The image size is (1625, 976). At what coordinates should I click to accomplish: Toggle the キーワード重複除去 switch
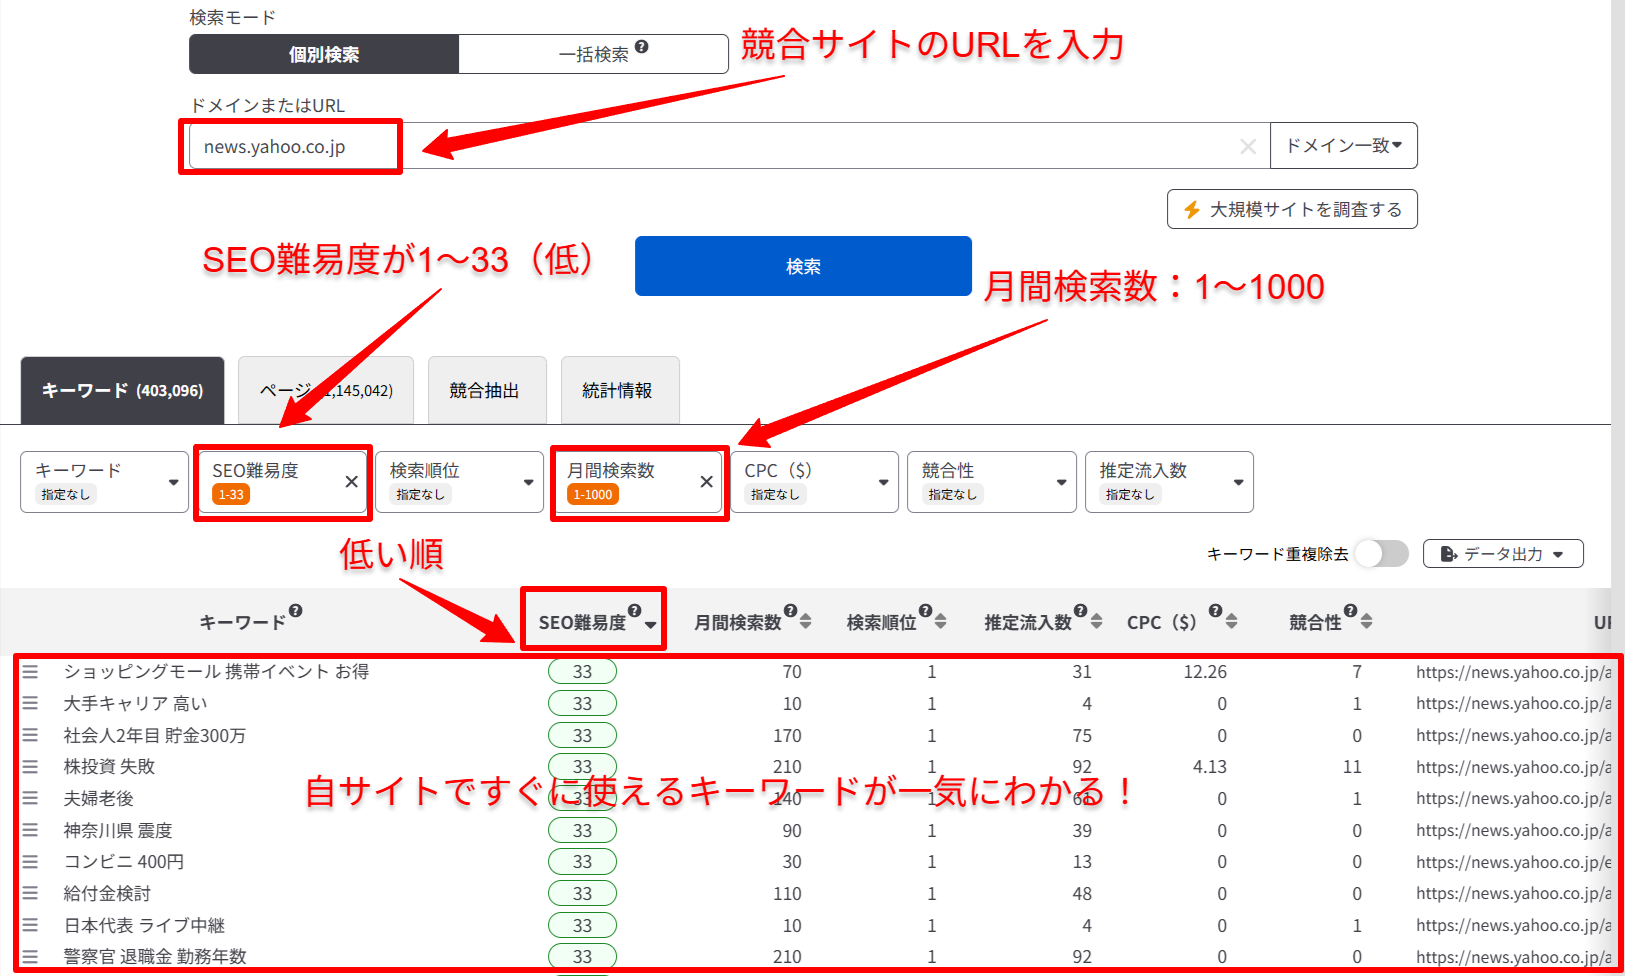pos(1381,554)
